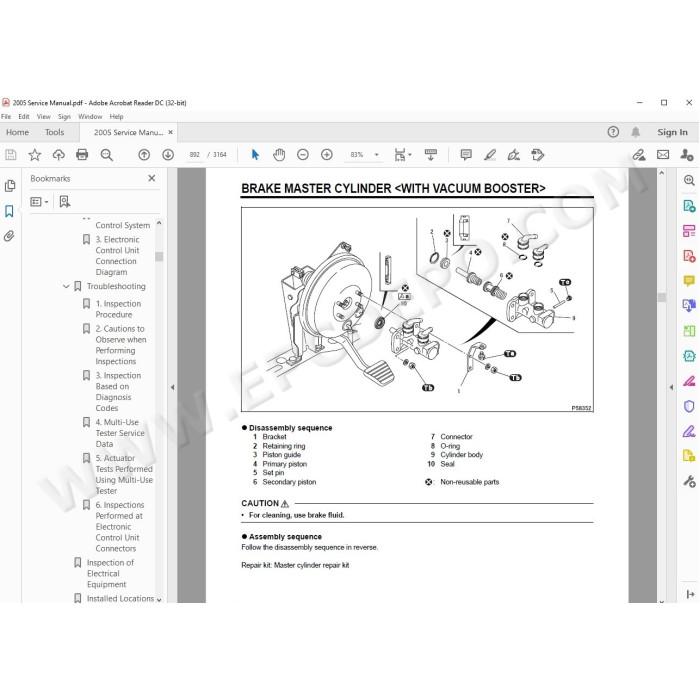
Task: Select the Highlight pen tool
Action: (x=490, y=155)
